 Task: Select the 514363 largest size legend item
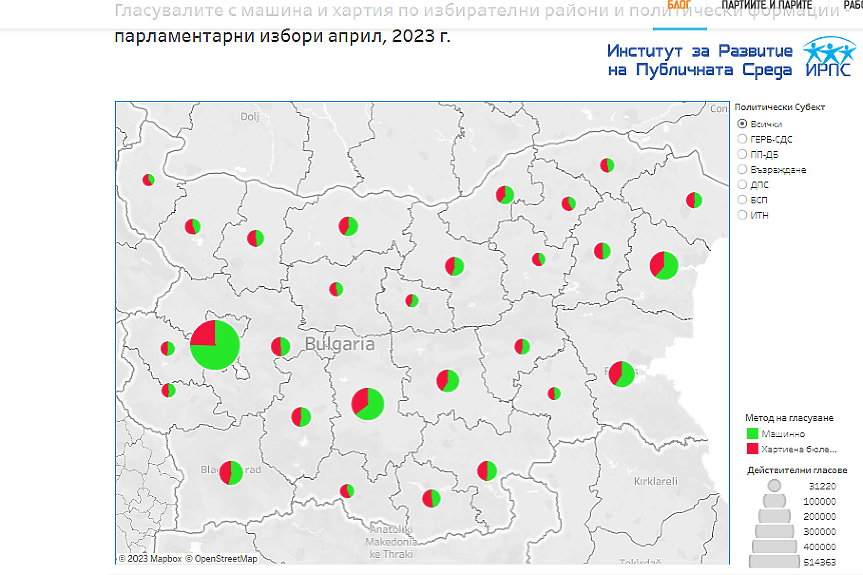click(774, 563)
